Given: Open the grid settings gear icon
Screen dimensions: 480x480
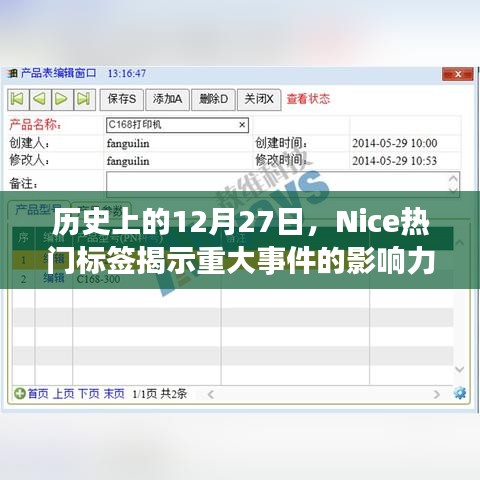Looking at the screenshot, I should (460, 393).
